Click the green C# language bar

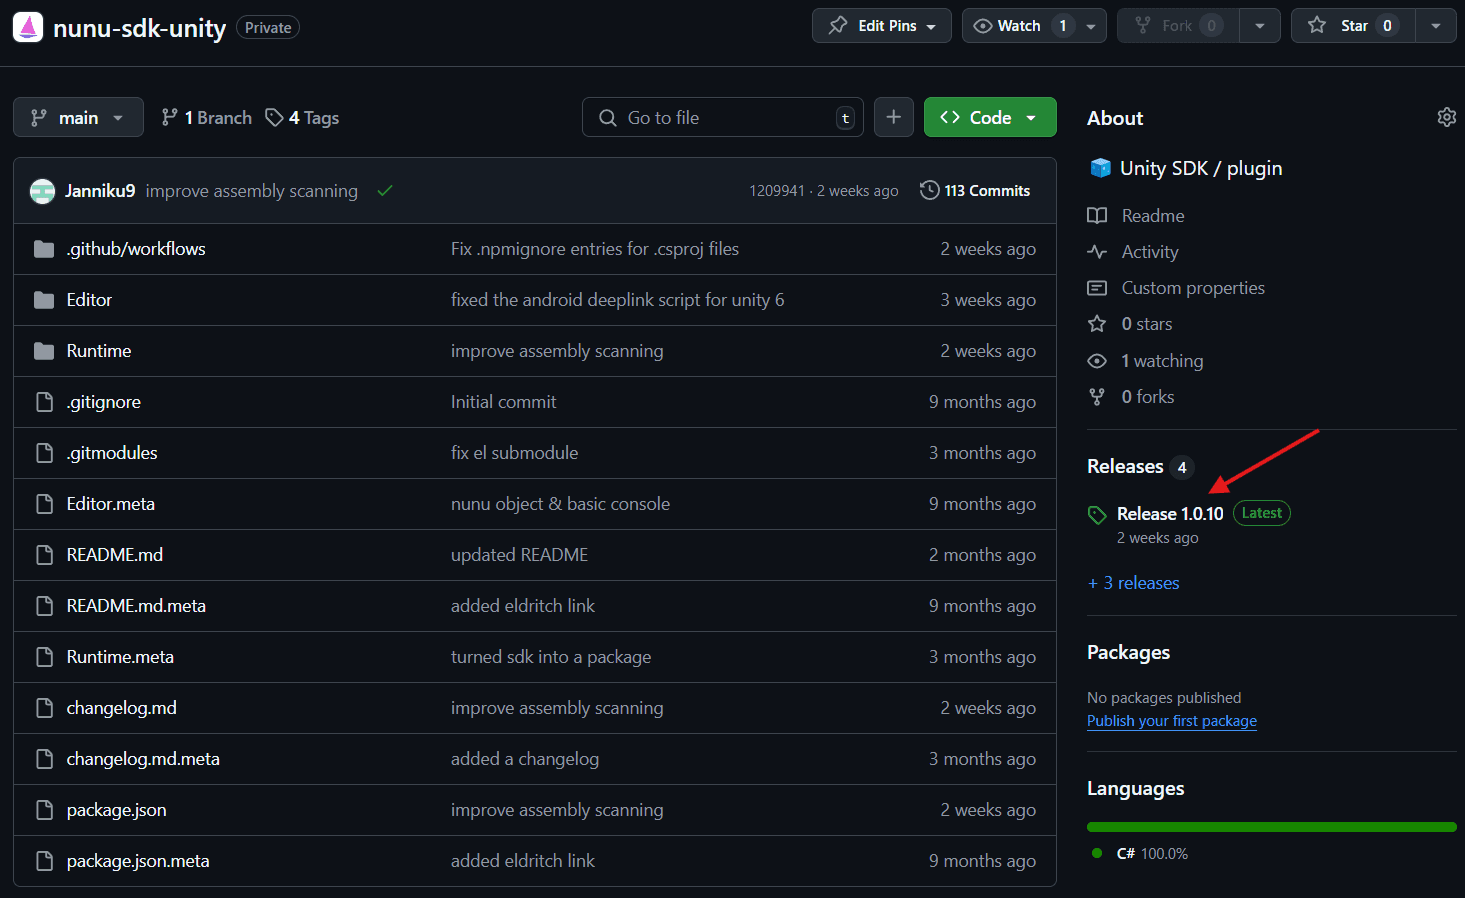(x=1272, y=827)
